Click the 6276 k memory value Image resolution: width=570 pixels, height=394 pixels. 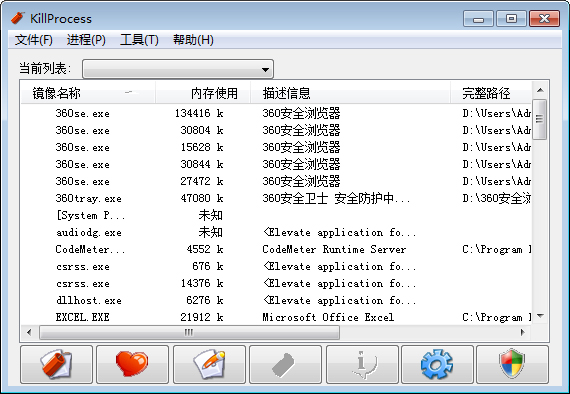pyautogui.click(x=205, y=301)
